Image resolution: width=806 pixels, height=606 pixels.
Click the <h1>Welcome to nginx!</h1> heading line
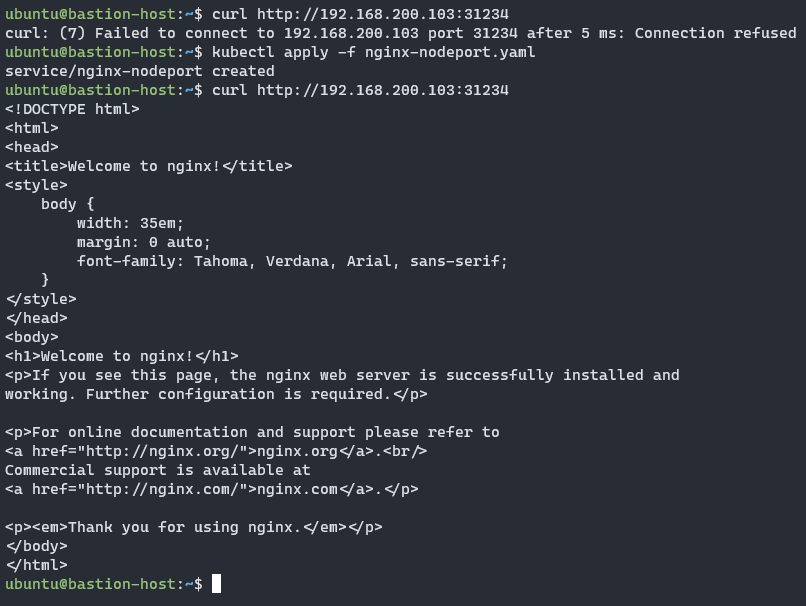point(122,356)
